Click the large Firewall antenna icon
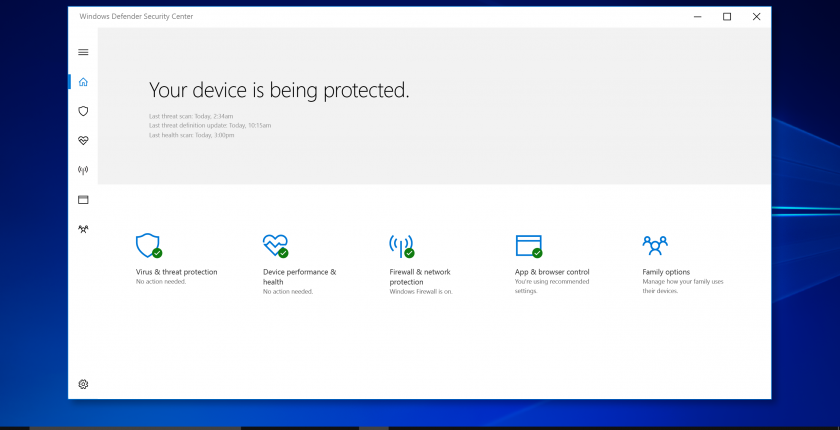 point(402,246)
